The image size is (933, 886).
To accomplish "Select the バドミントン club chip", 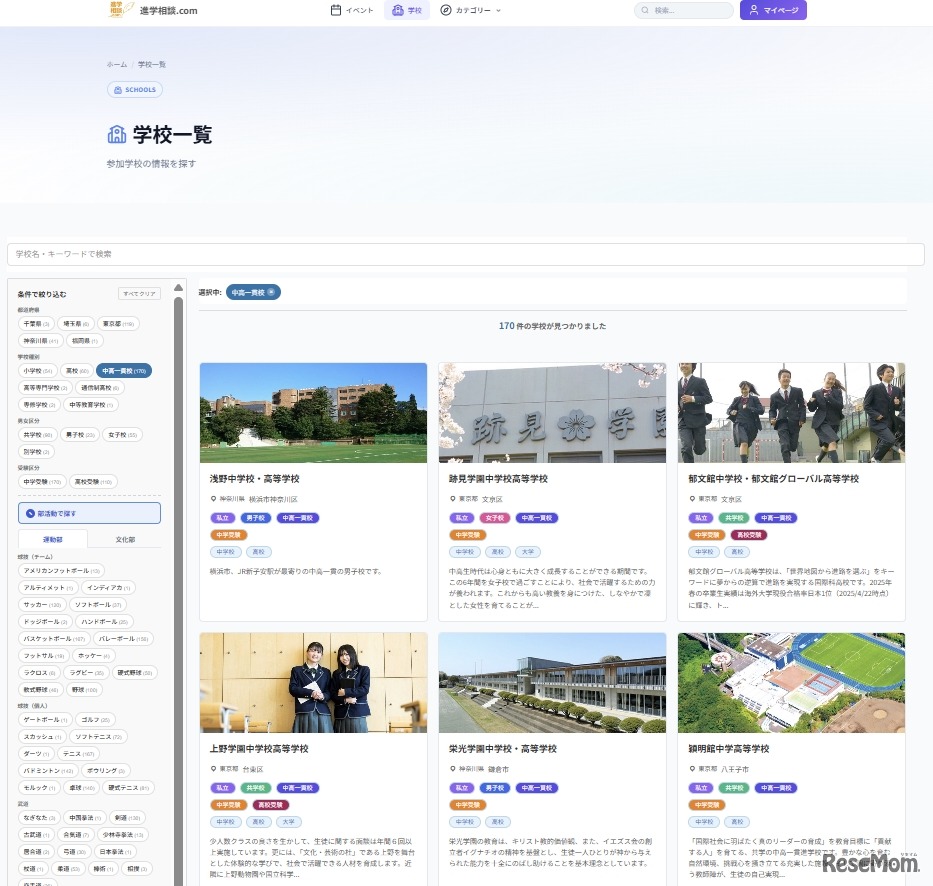I will 48,771.
